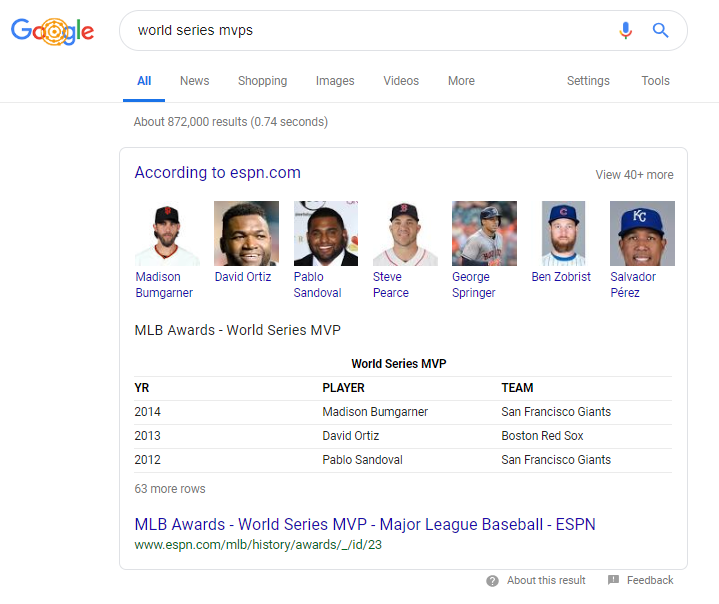The height and width of the screenshot is (604, 719).
Task: Start voice search with the microphone icon
Action: tap(625, 30)
